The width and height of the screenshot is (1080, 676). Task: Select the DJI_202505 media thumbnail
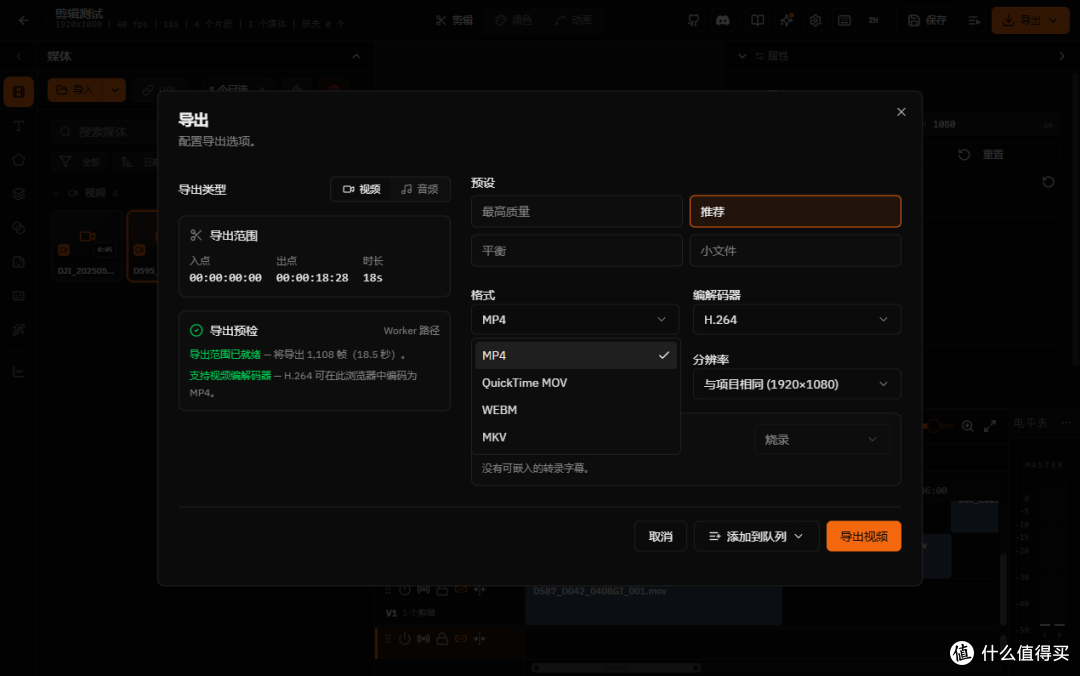pyautogui.click(x=87, y=246)
